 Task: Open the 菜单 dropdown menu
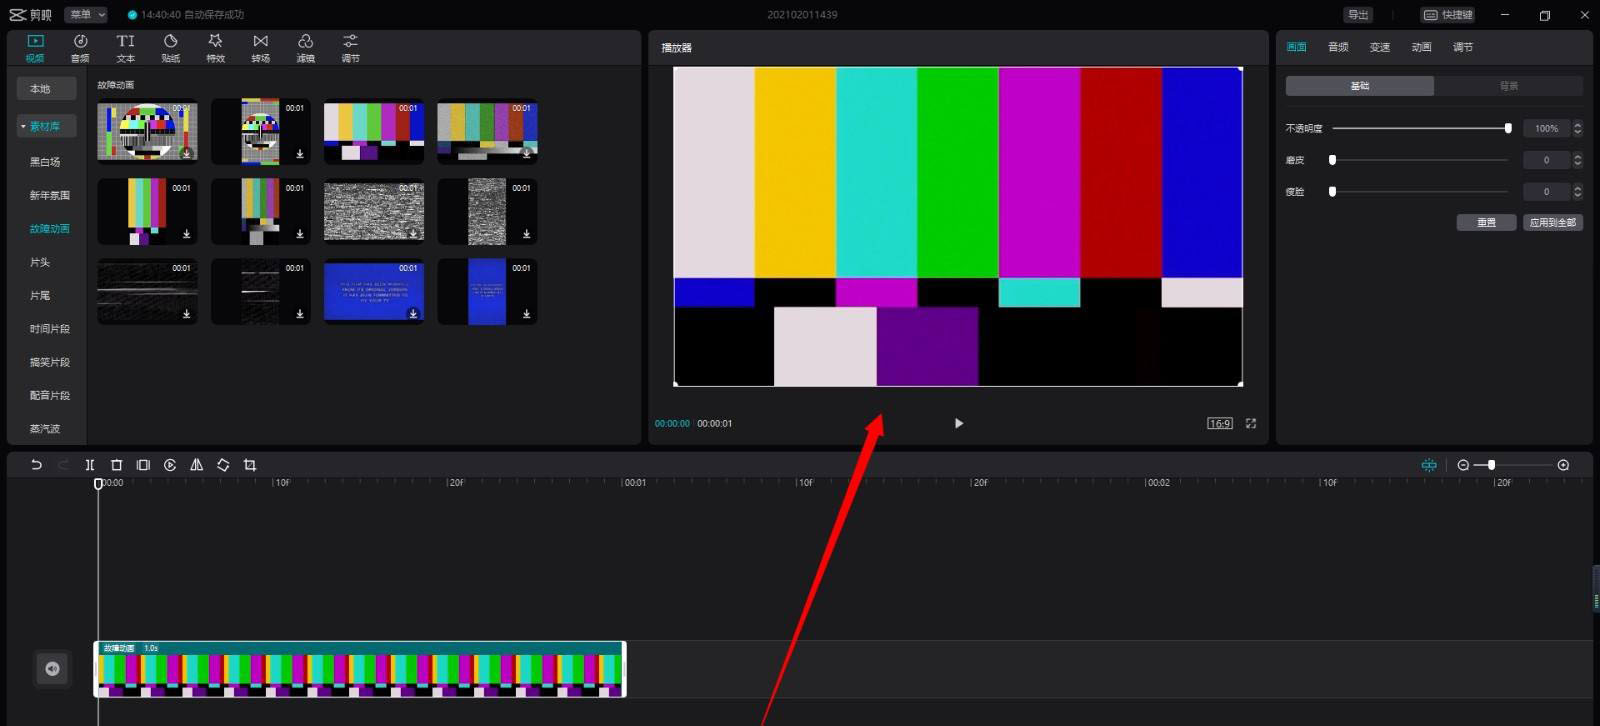point(86,15)
